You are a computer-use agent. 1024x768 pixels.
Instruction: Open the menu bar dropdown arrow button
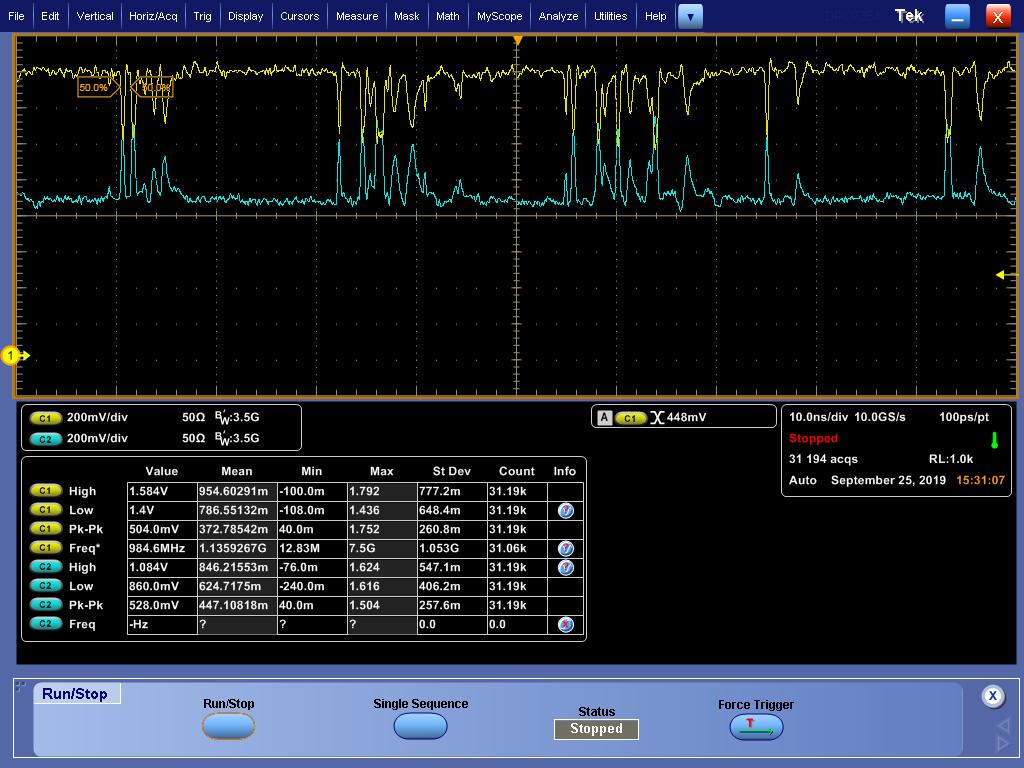pyautogui.click(x=690, y=16)
